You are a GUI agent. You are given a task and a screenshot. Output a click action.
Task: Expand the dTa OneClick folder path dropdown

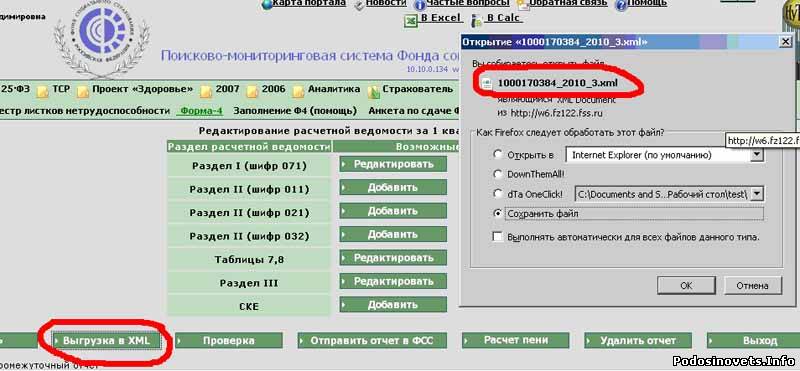pos(757,194)
